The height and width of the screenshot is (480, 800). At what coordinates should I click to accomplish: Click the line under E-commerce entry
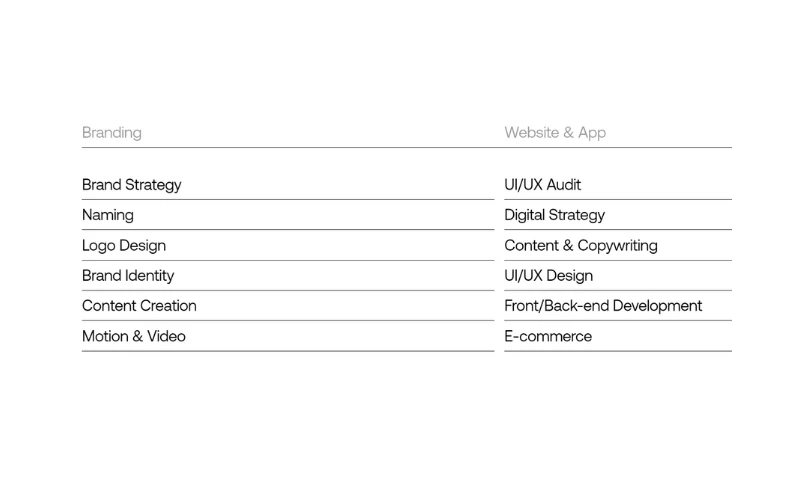click(x=618, y=351)
